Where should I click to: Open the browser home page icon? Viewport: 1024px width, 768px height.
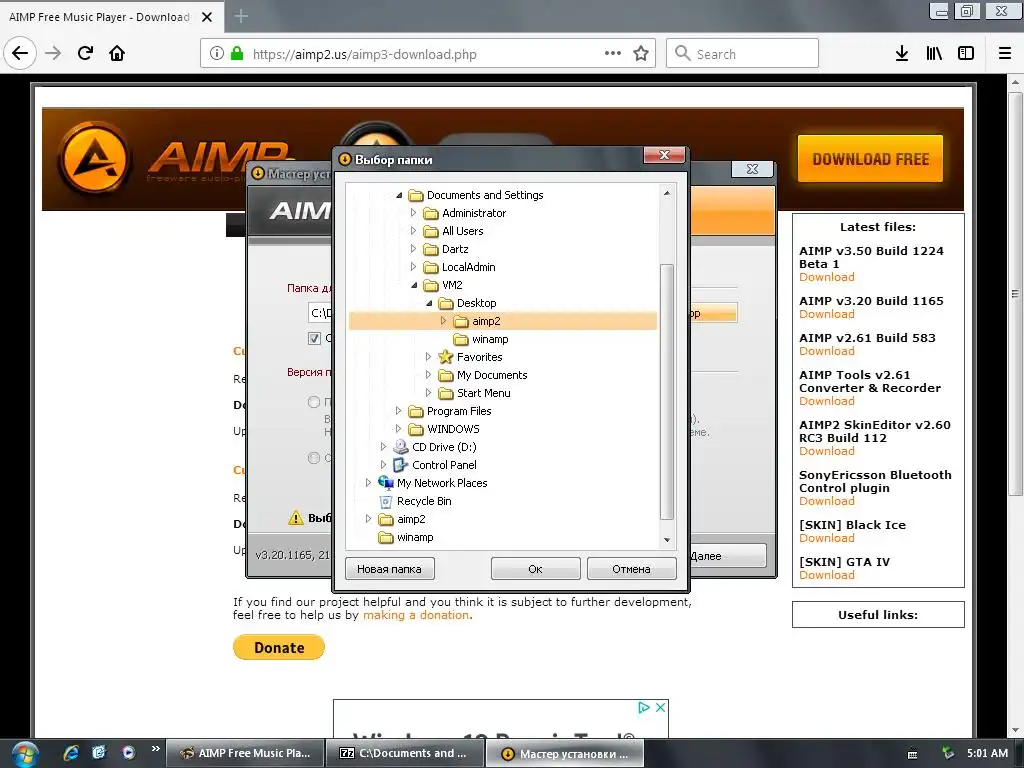coord(117,53)
